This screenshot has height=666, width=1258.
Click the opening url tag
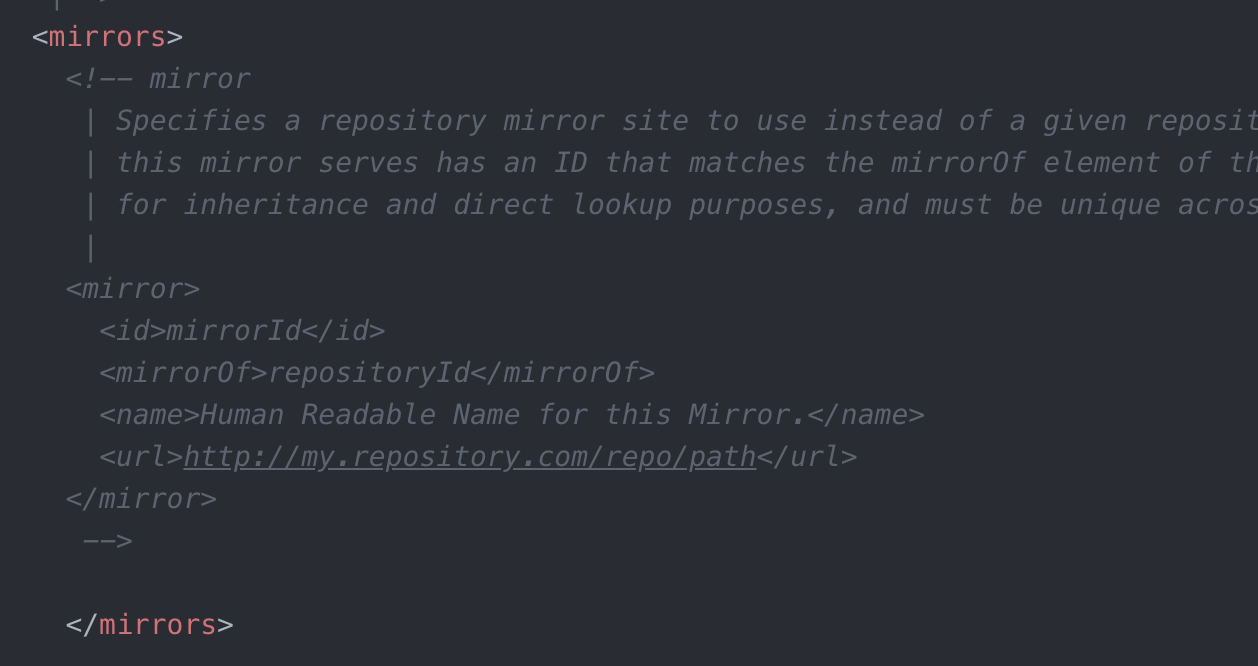coord(141,457)
